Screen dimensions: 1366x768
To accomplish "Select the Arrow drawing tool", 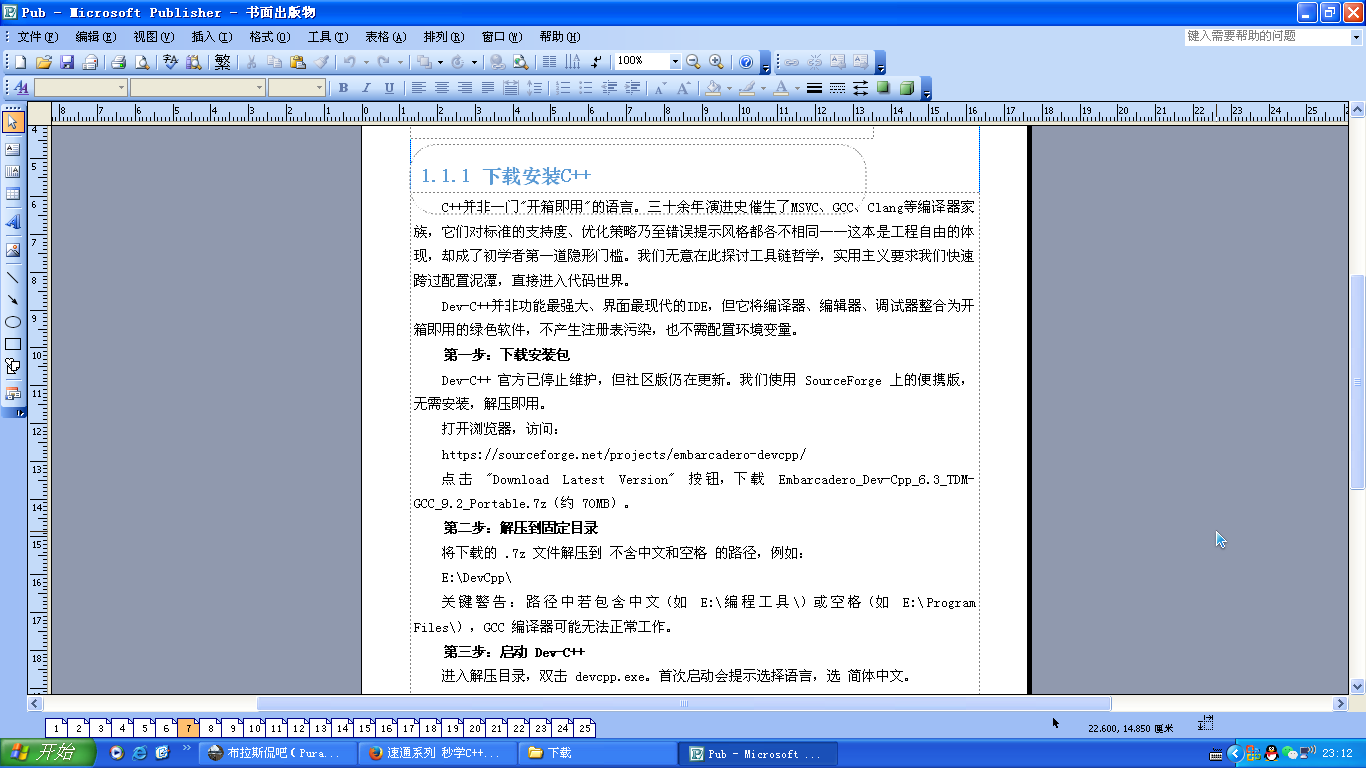I will (x=13, y=299).
